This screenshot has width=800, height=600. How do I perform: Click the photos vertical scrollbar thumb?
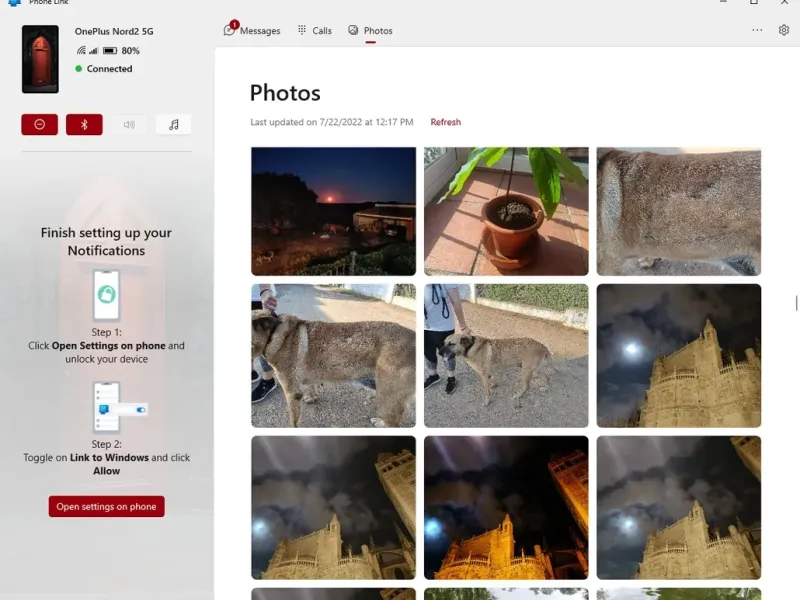(796, 303)
